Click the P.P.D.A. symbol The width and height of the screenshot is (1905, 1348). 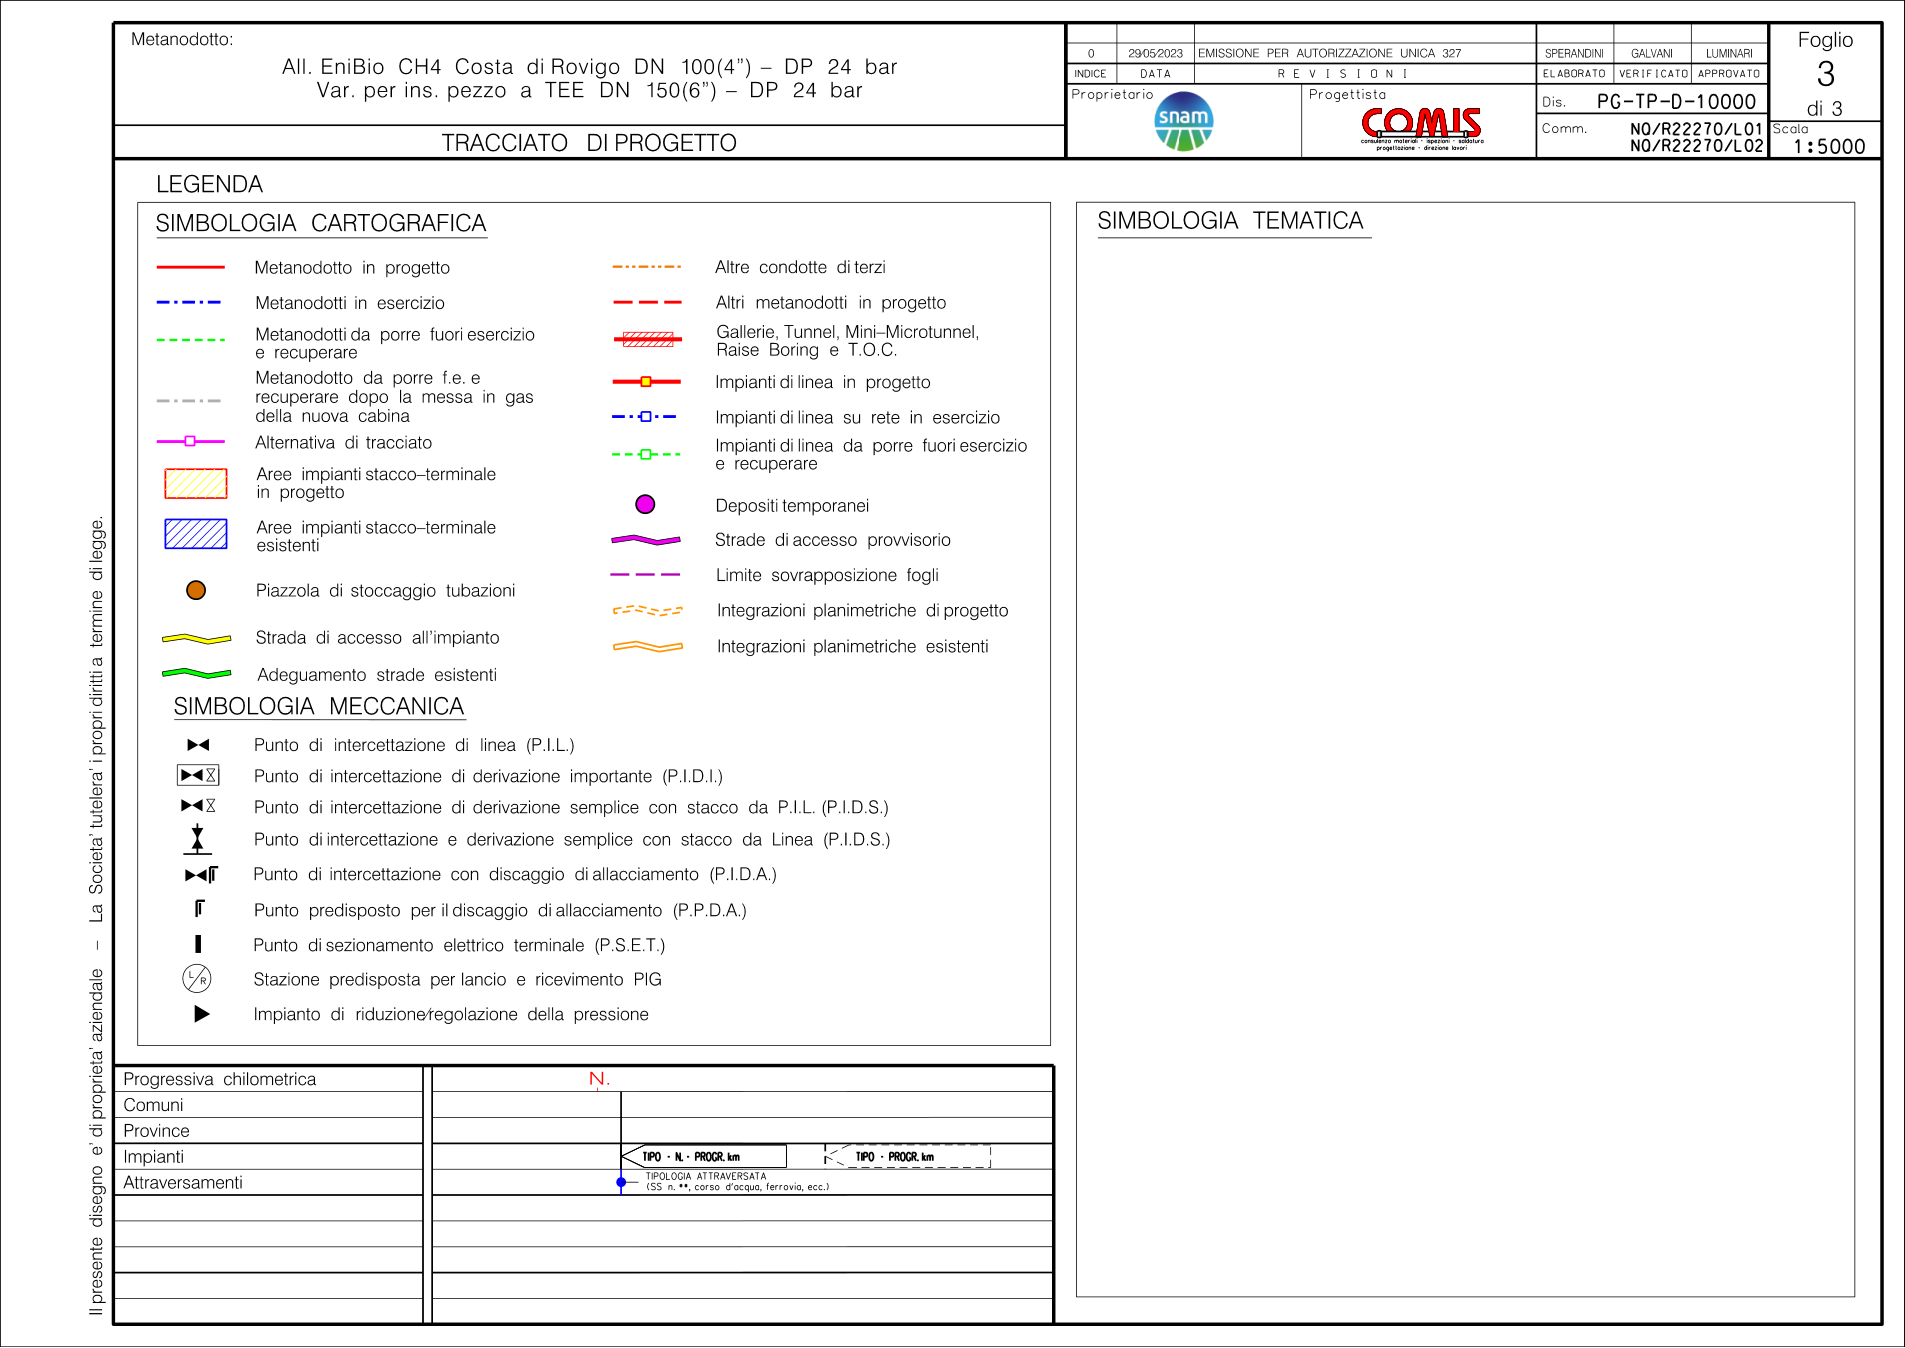point(199,908)
